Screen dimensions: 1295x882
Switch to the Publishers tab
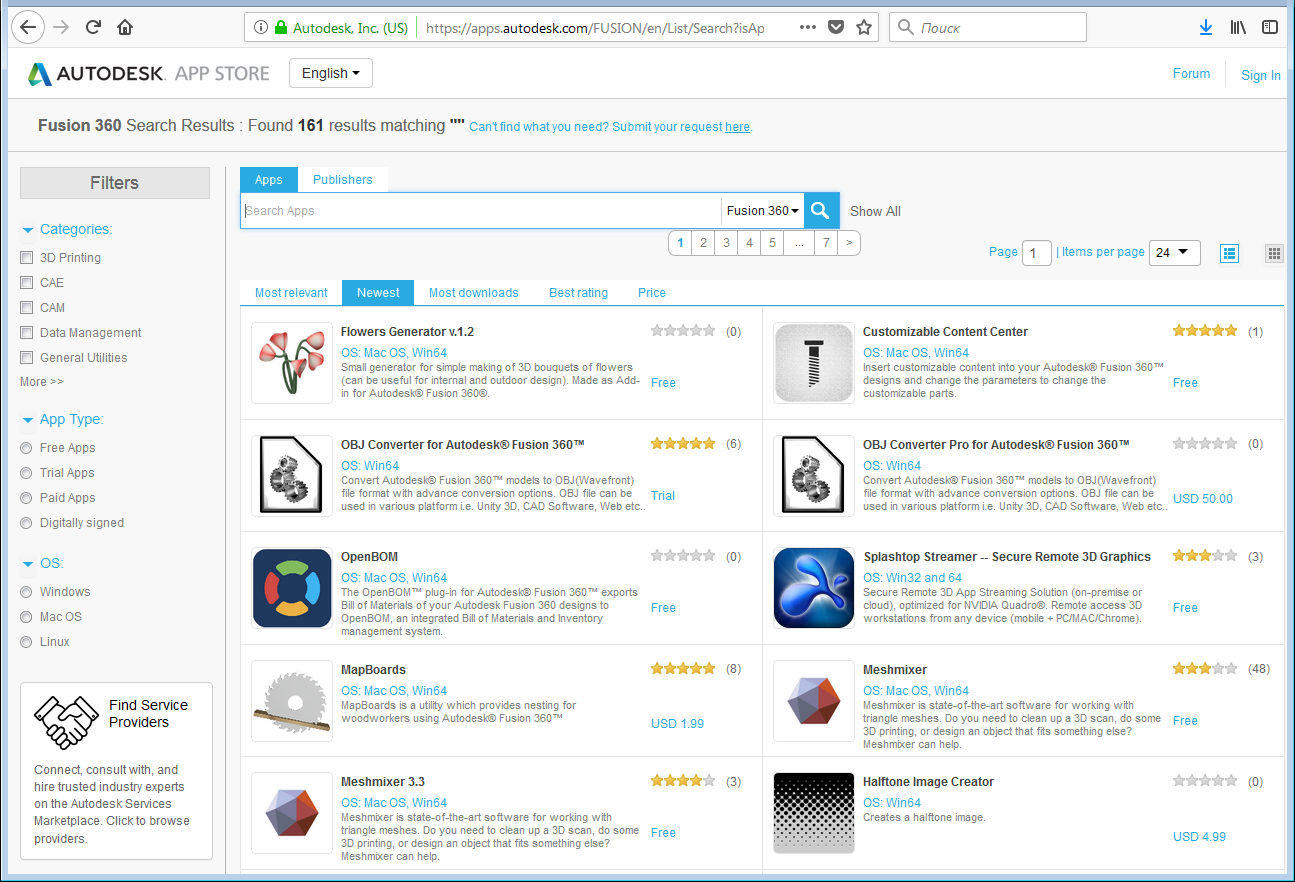tap(343, 180)
